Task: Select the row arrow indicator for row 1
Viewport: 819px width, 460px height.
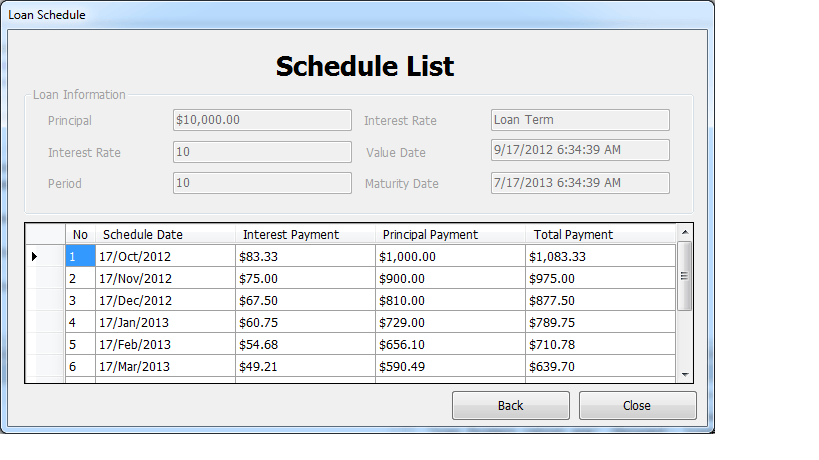Action: 34,256
